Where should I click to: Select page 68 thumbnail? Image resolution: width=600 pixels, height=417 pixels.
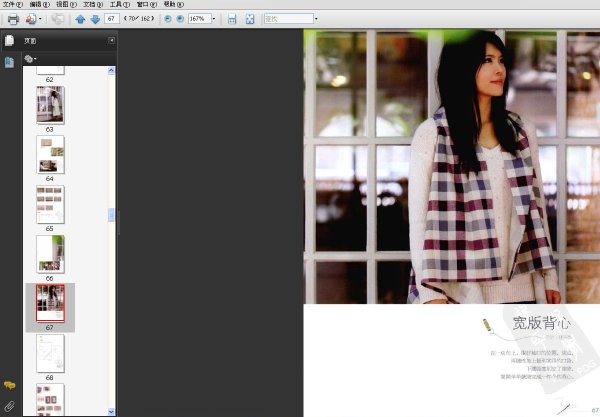[x=51, y=353]
